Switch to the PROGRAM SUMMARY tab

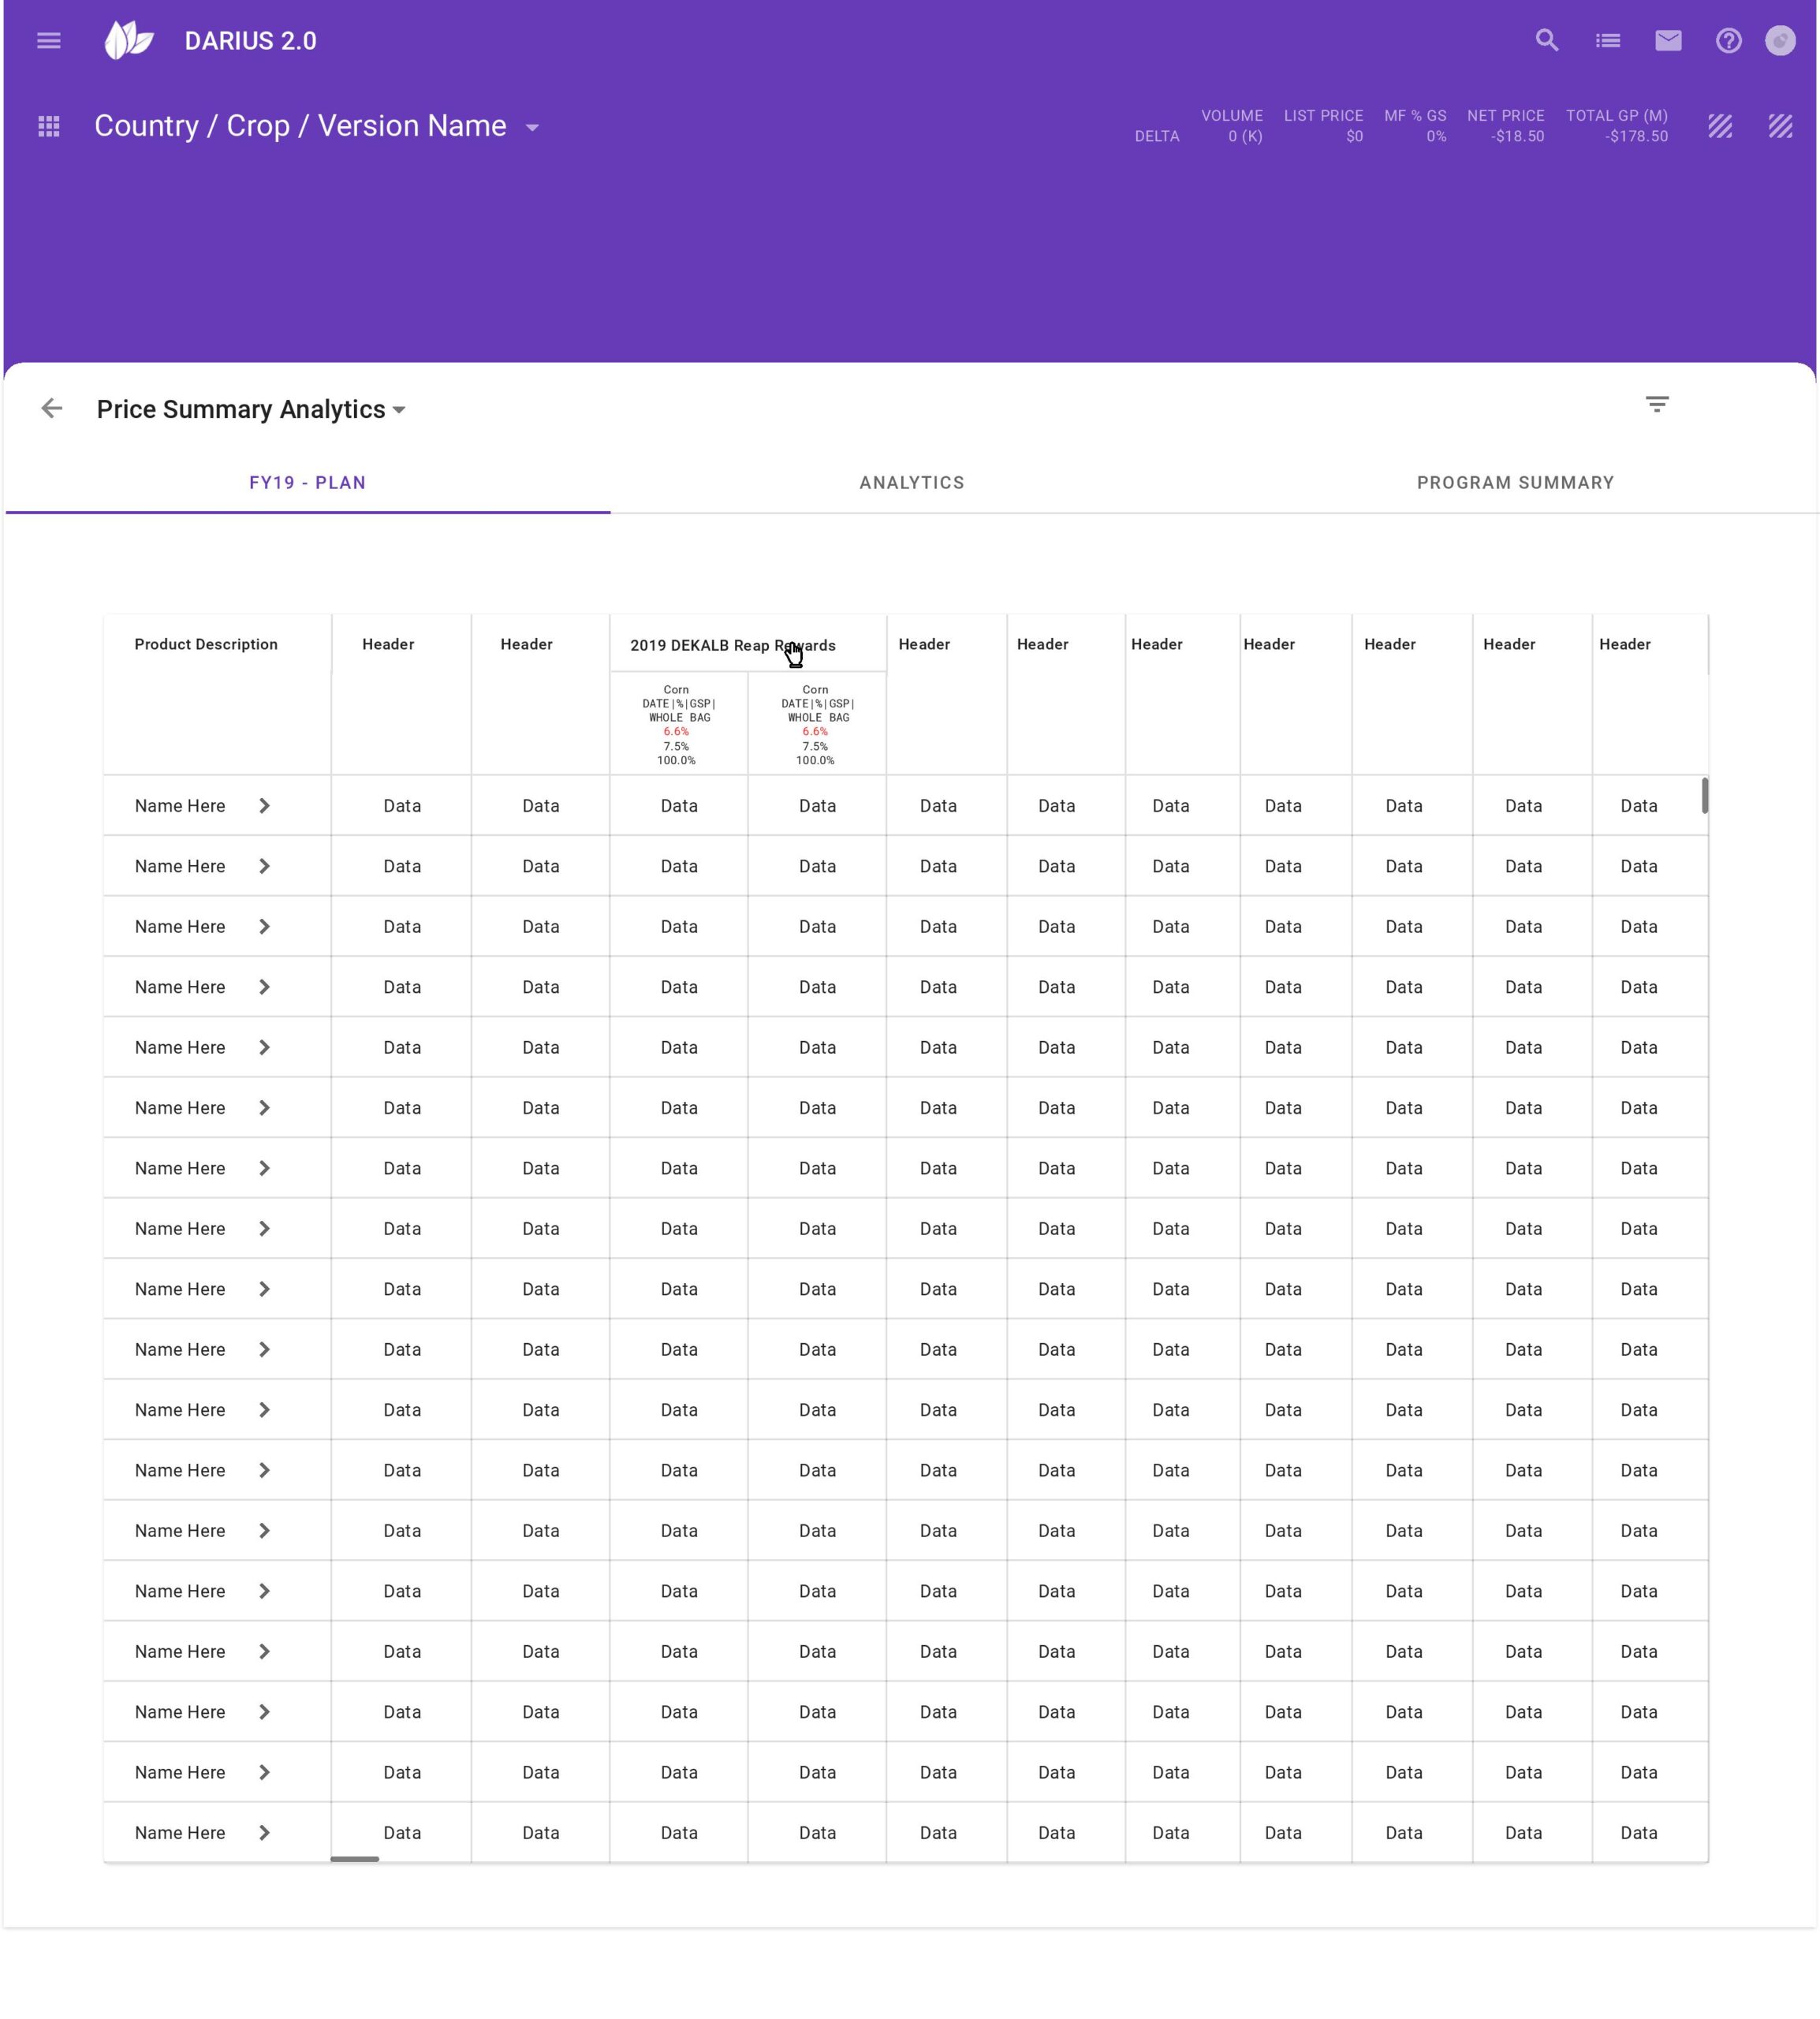[x=1514, y=483]
